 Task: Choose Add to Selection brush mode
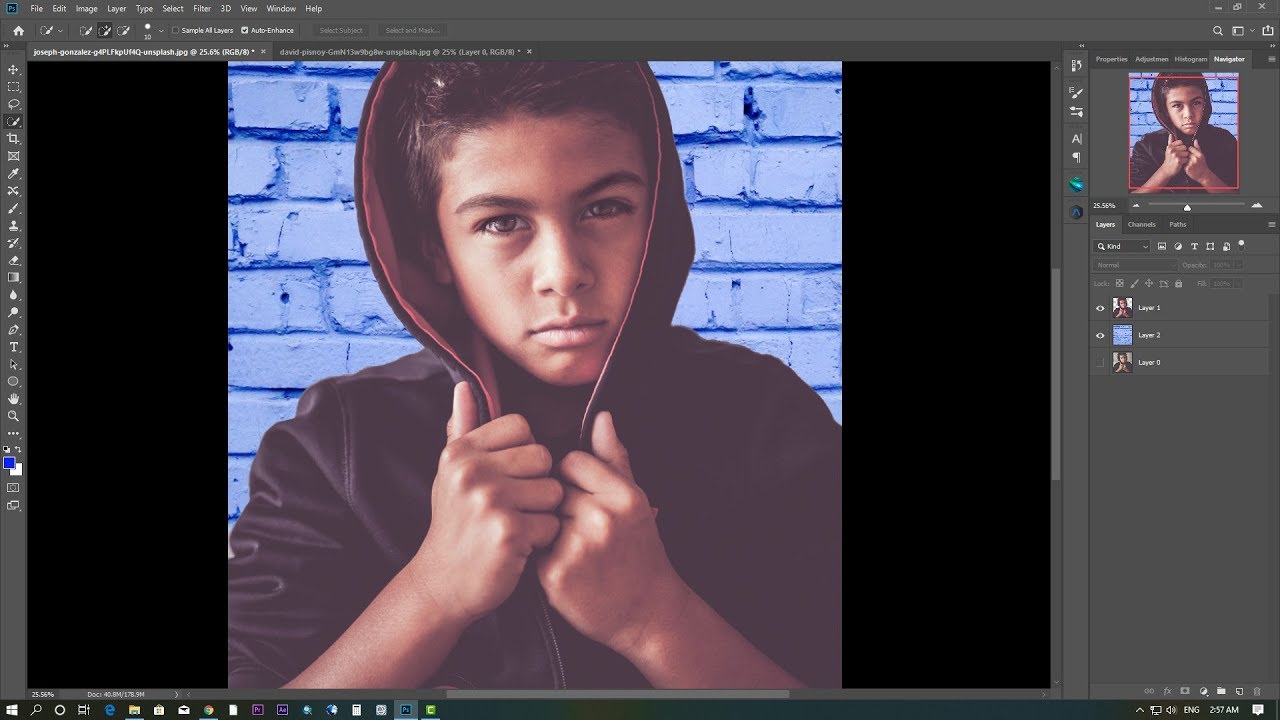[x=104, y=31]
